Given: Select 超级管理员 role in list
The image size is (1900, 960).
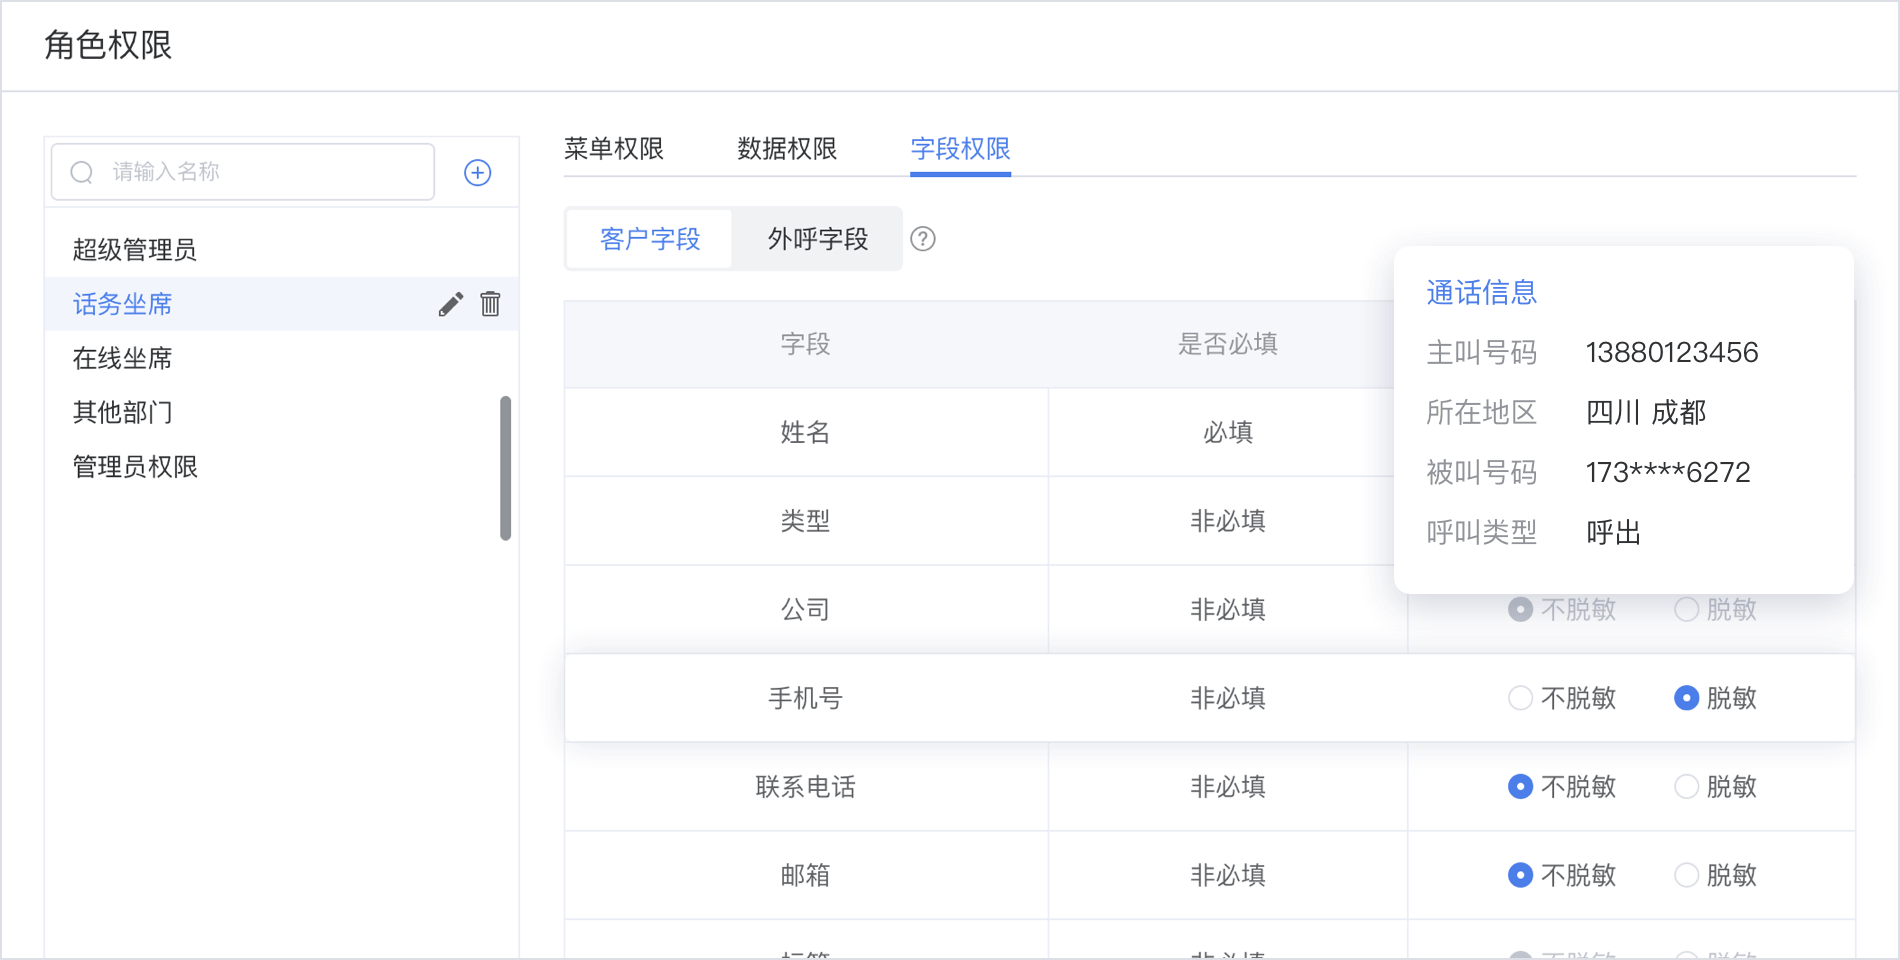Looking at the screenshot, I should (135, 250).
